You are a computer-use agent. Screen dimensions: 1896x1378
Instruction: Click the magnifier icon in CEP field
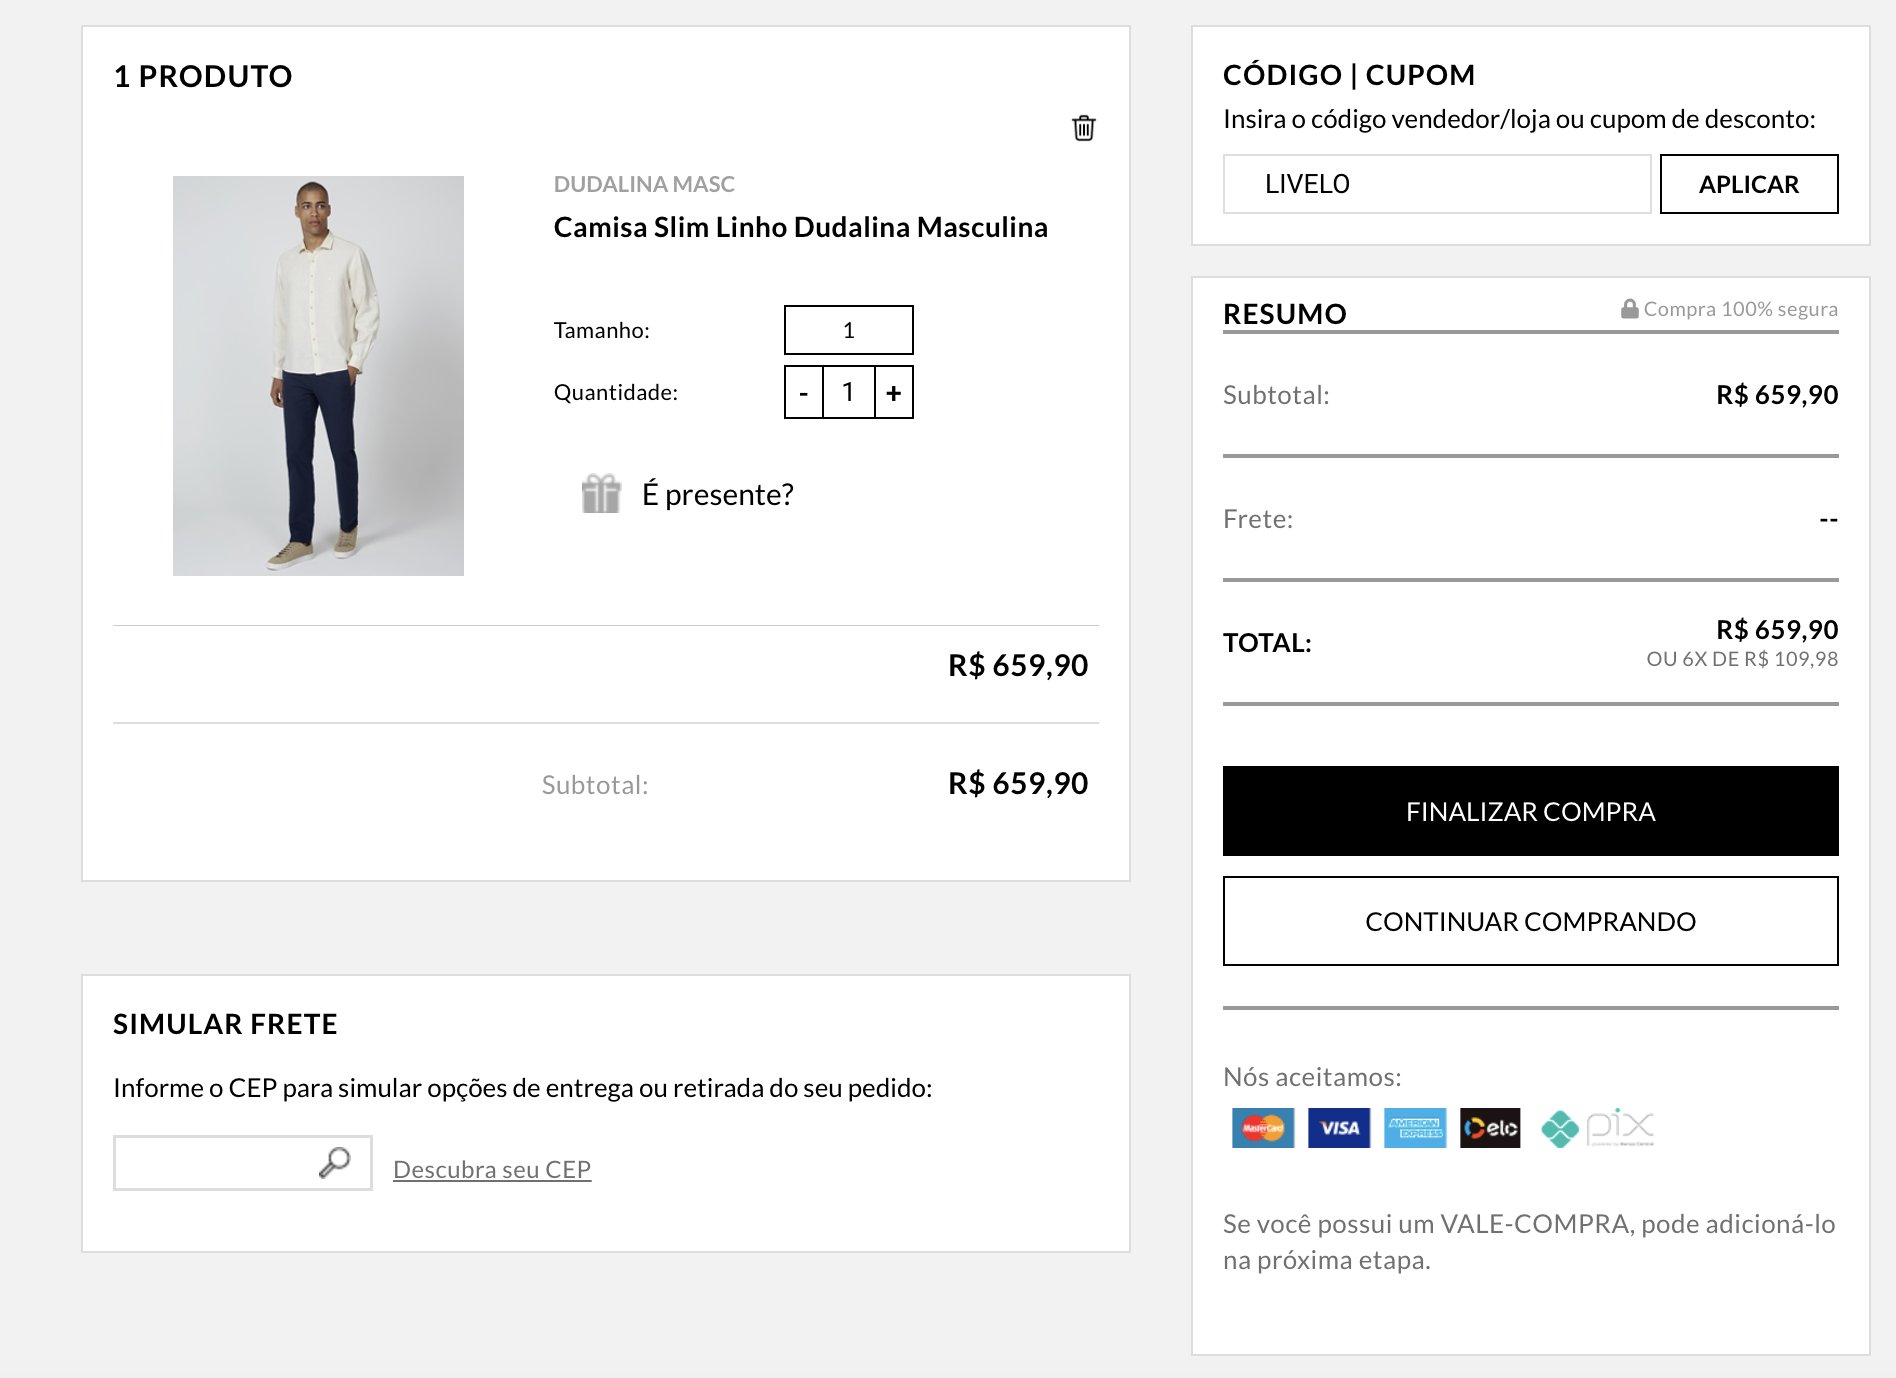point(335,1162)
